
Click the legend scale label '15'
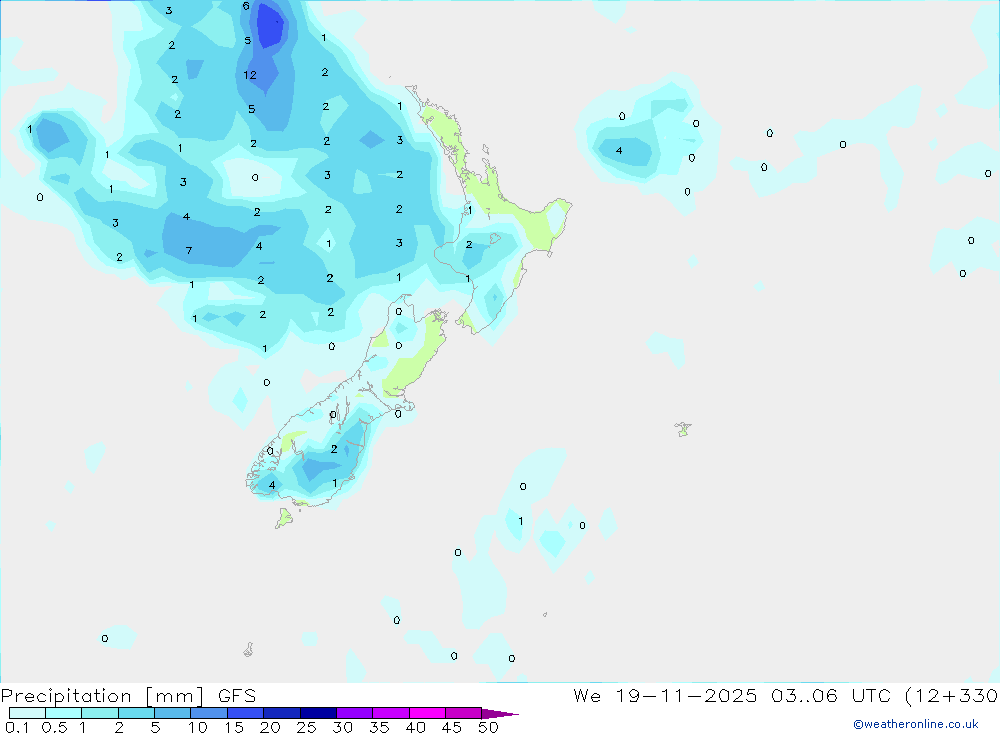pos(234,727)
